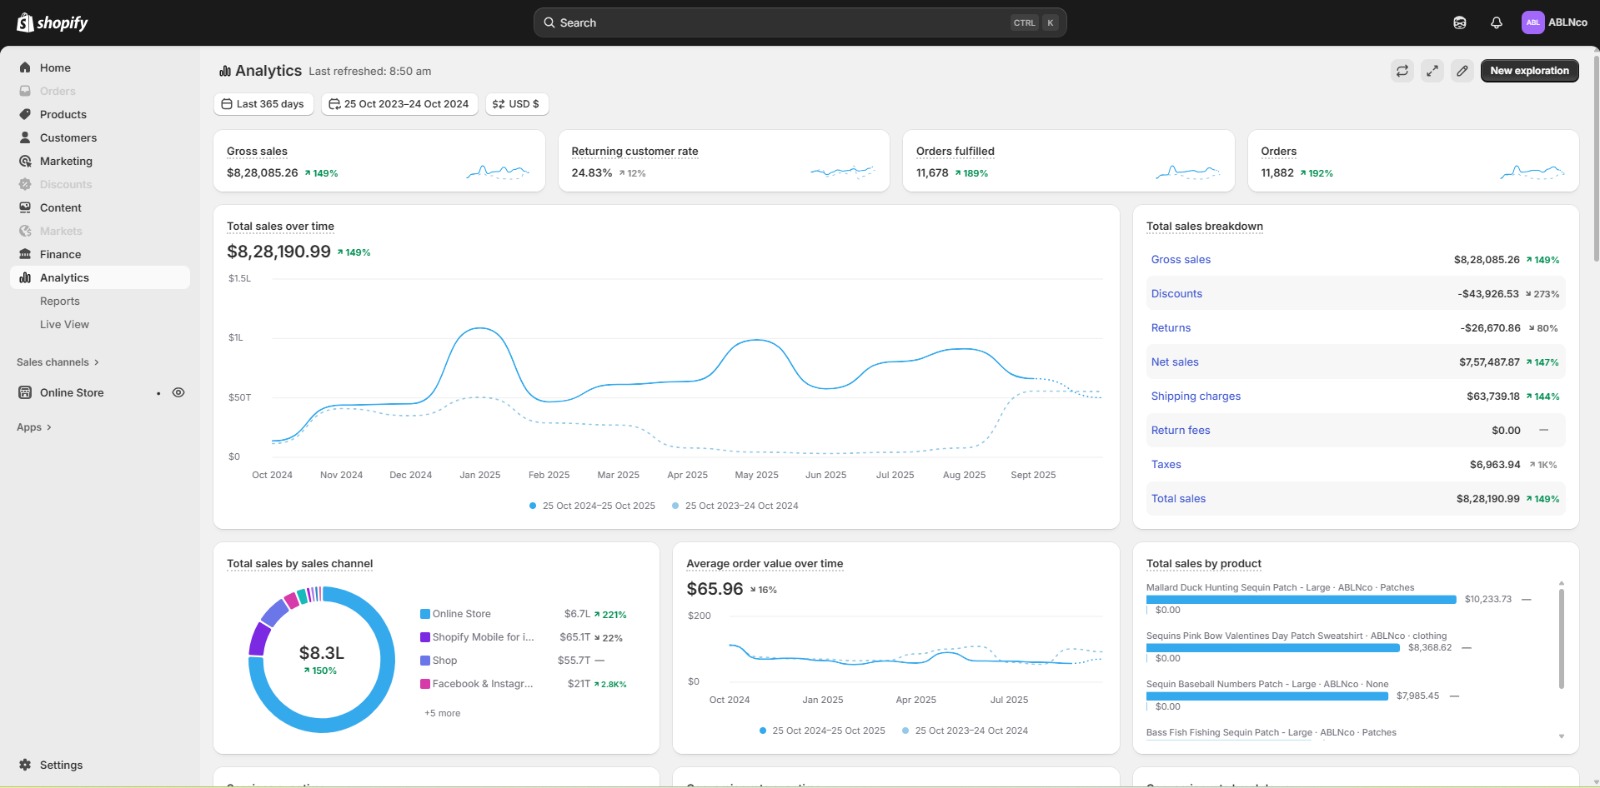View Online Store via eye icon
Screen dimensions: 1600x788
178,393
